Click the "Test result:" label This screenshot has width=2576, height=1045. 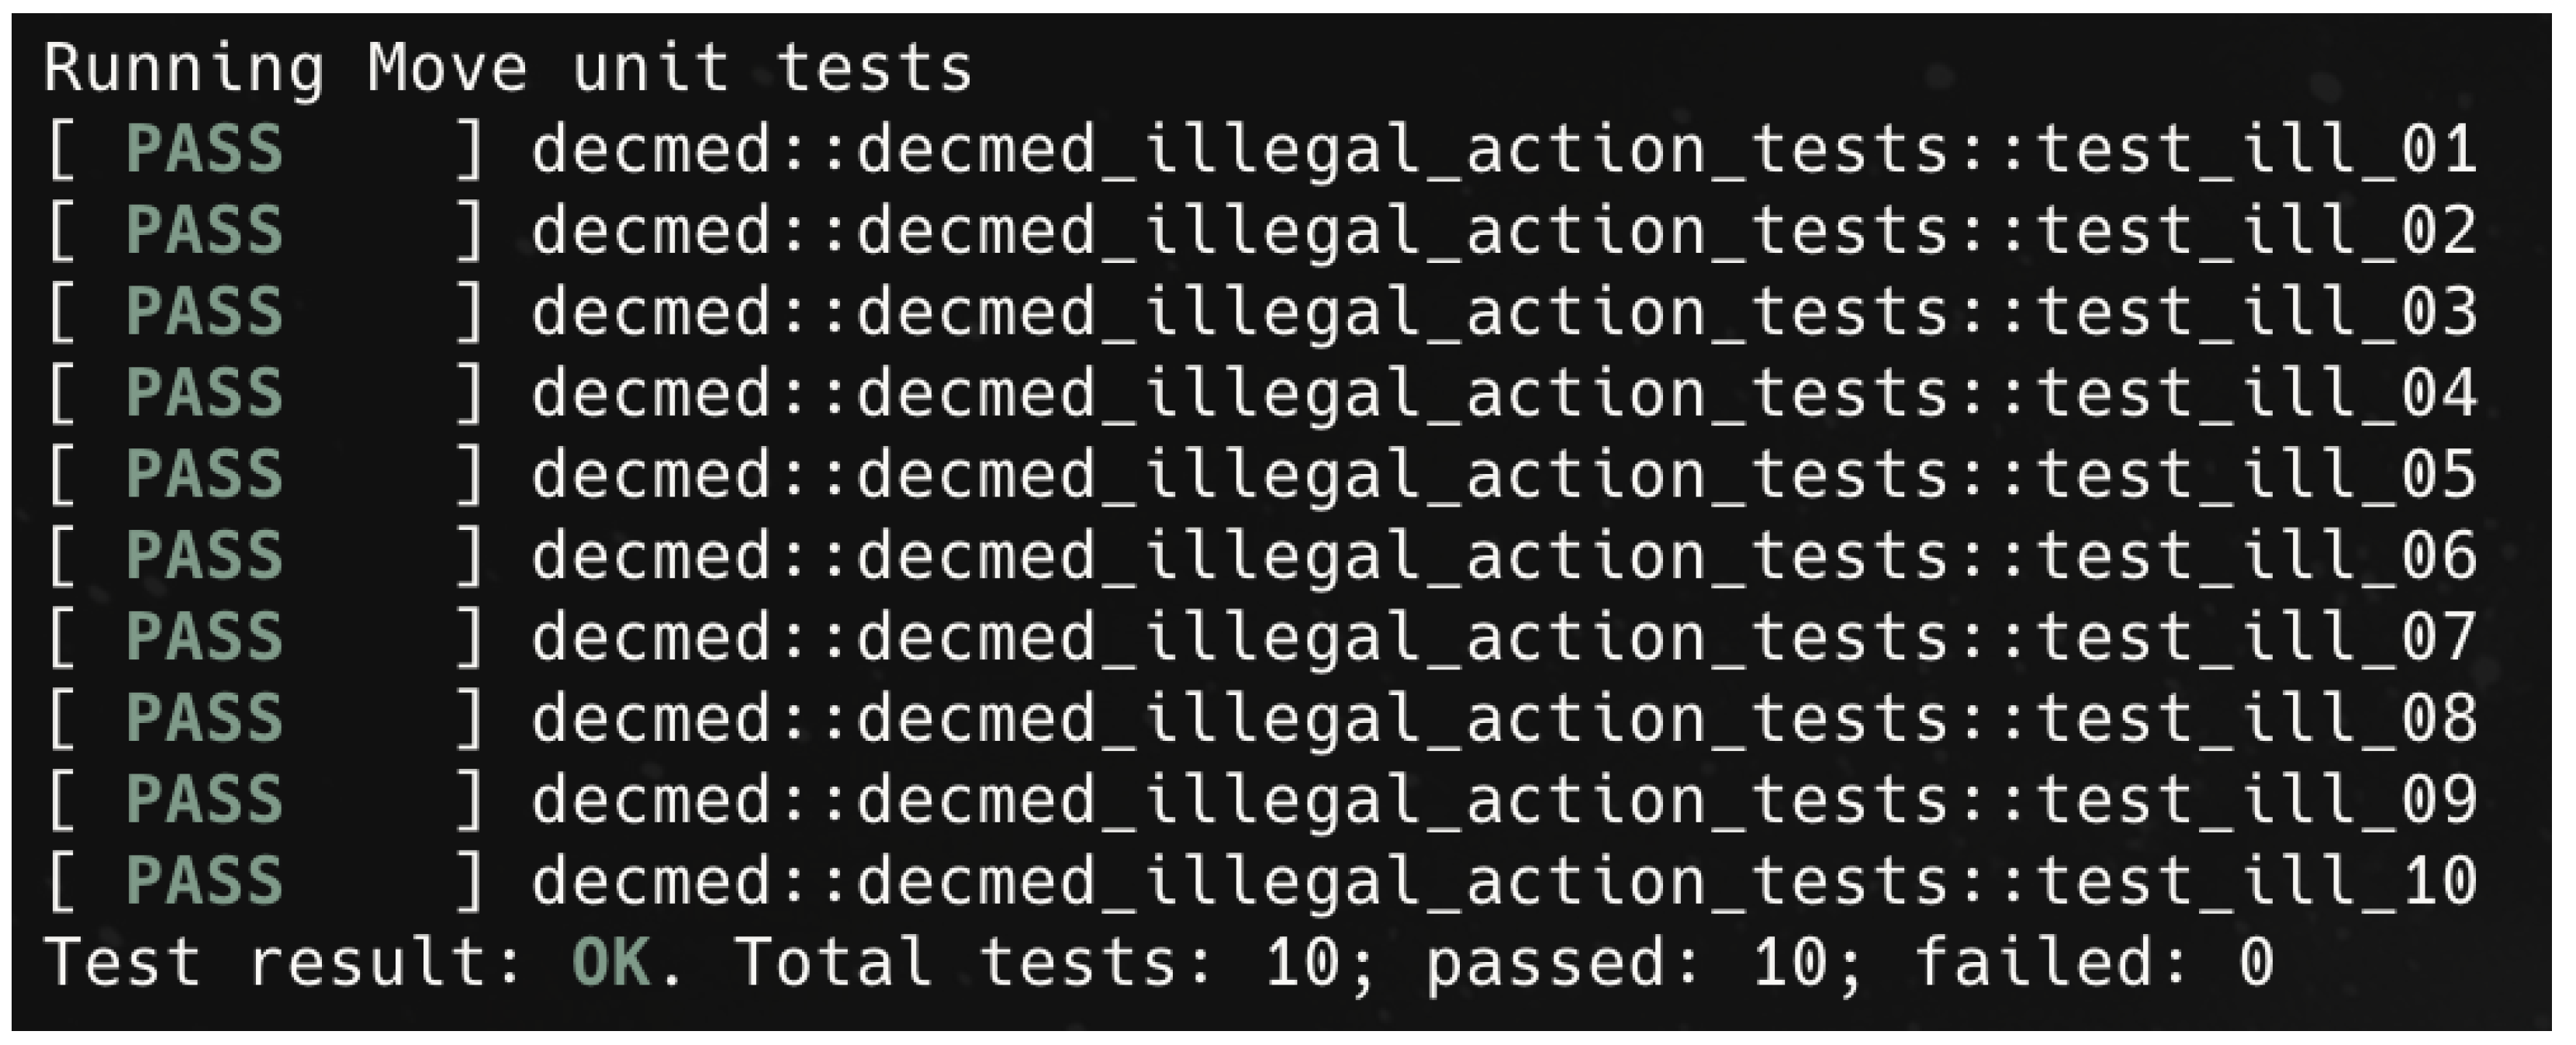point(284,962)
